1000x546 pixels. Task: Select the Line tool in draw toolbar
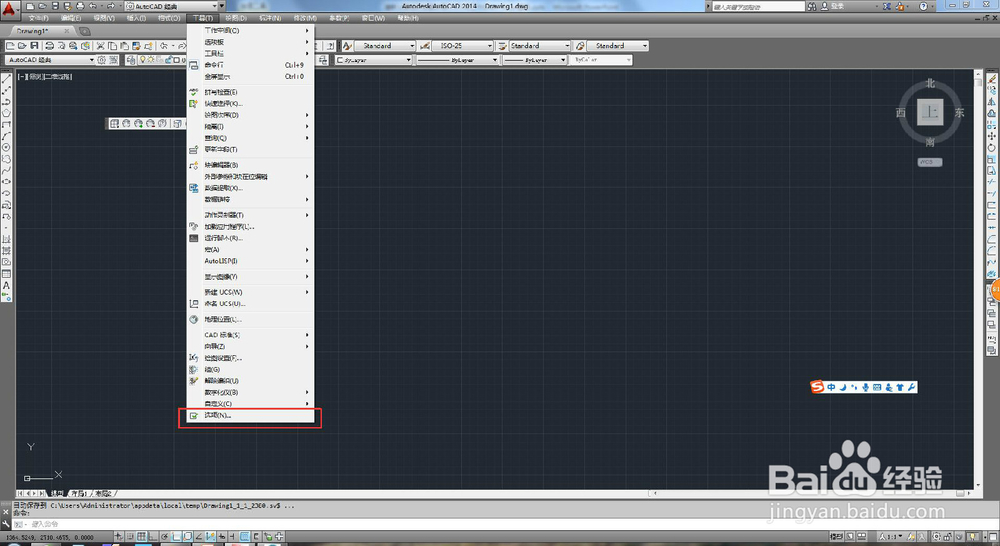pyautogui.click(x=6, y=80)
